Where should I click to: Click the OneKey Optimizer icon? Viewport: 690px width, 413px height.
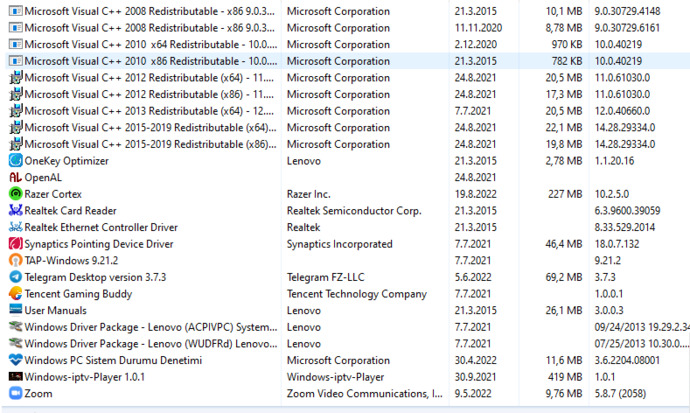pos(15,161)
